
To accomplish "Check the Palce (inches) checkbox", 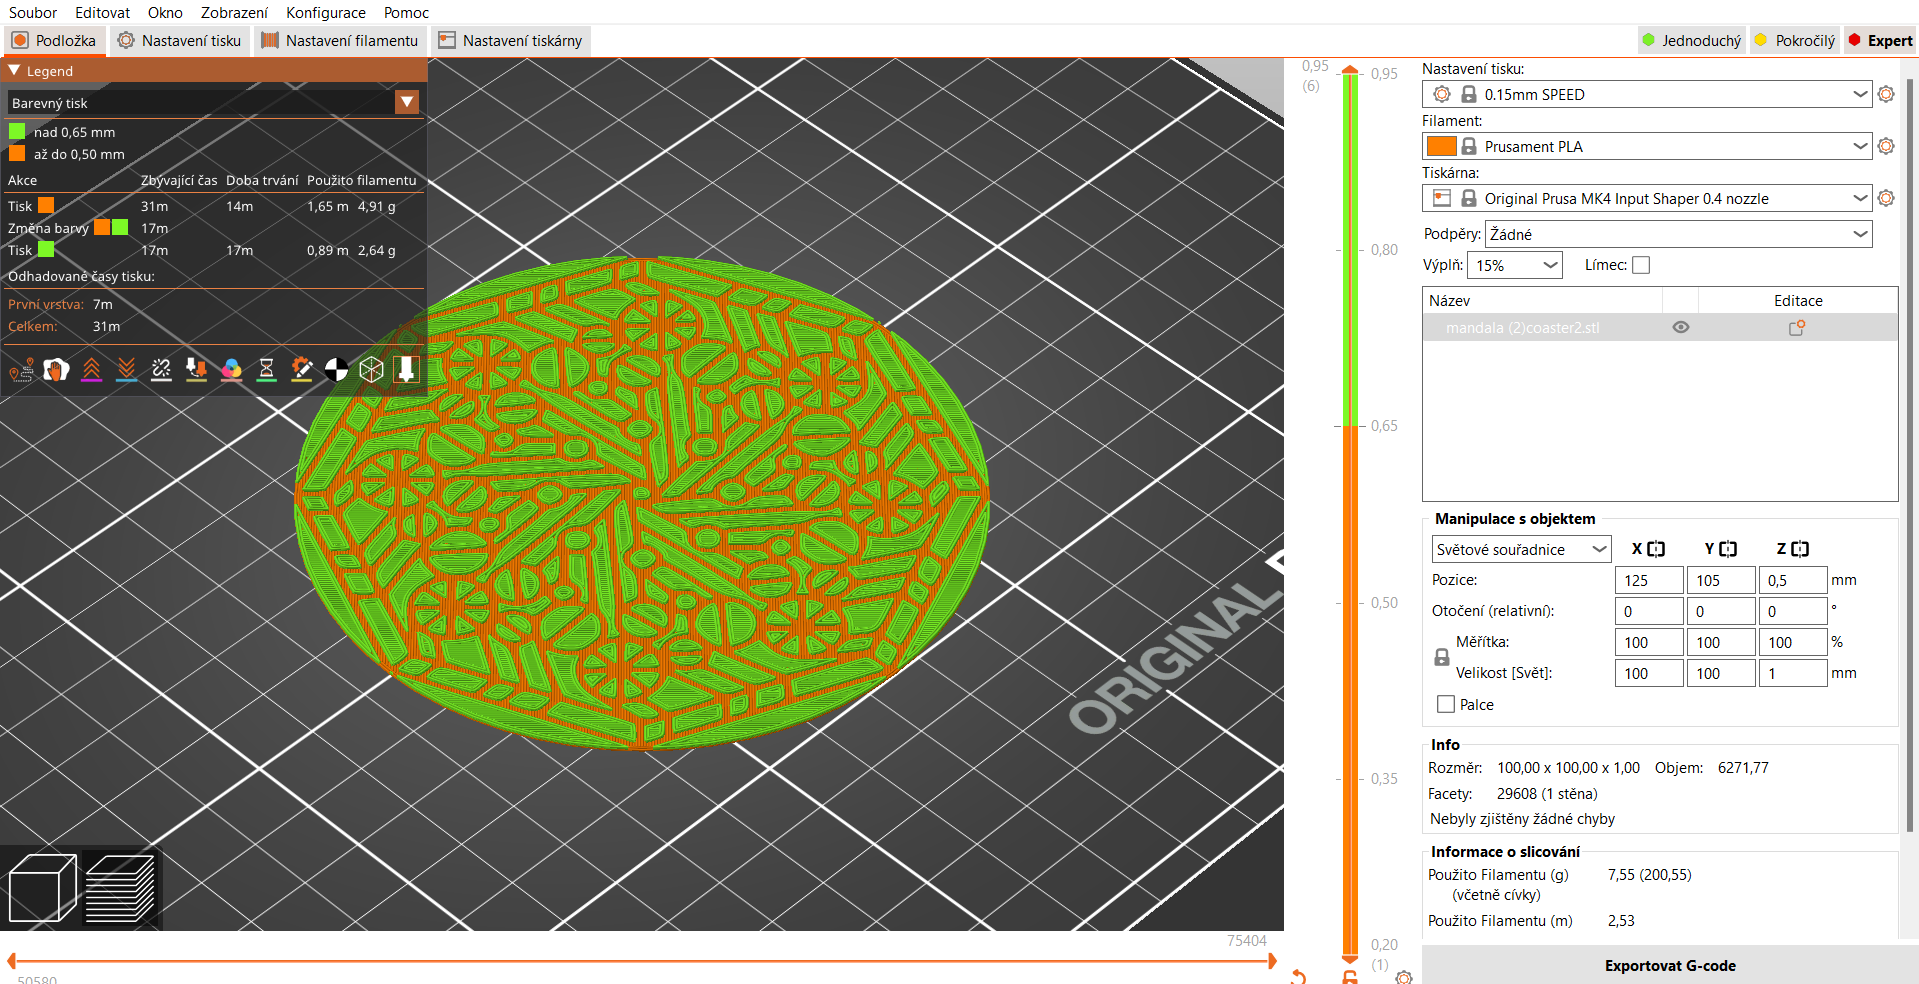I will coord(1446,704).
